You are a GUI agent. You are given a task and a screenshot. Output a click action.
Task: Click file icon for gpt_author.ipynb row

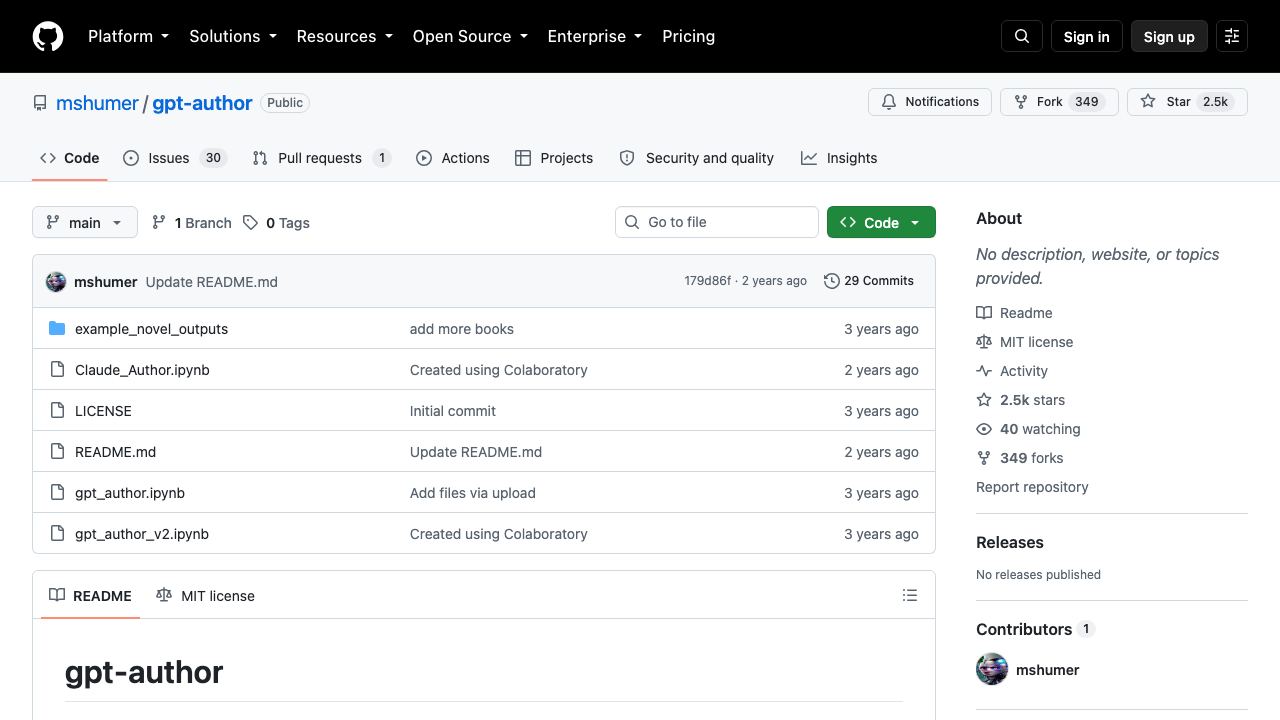click(57, 493)
